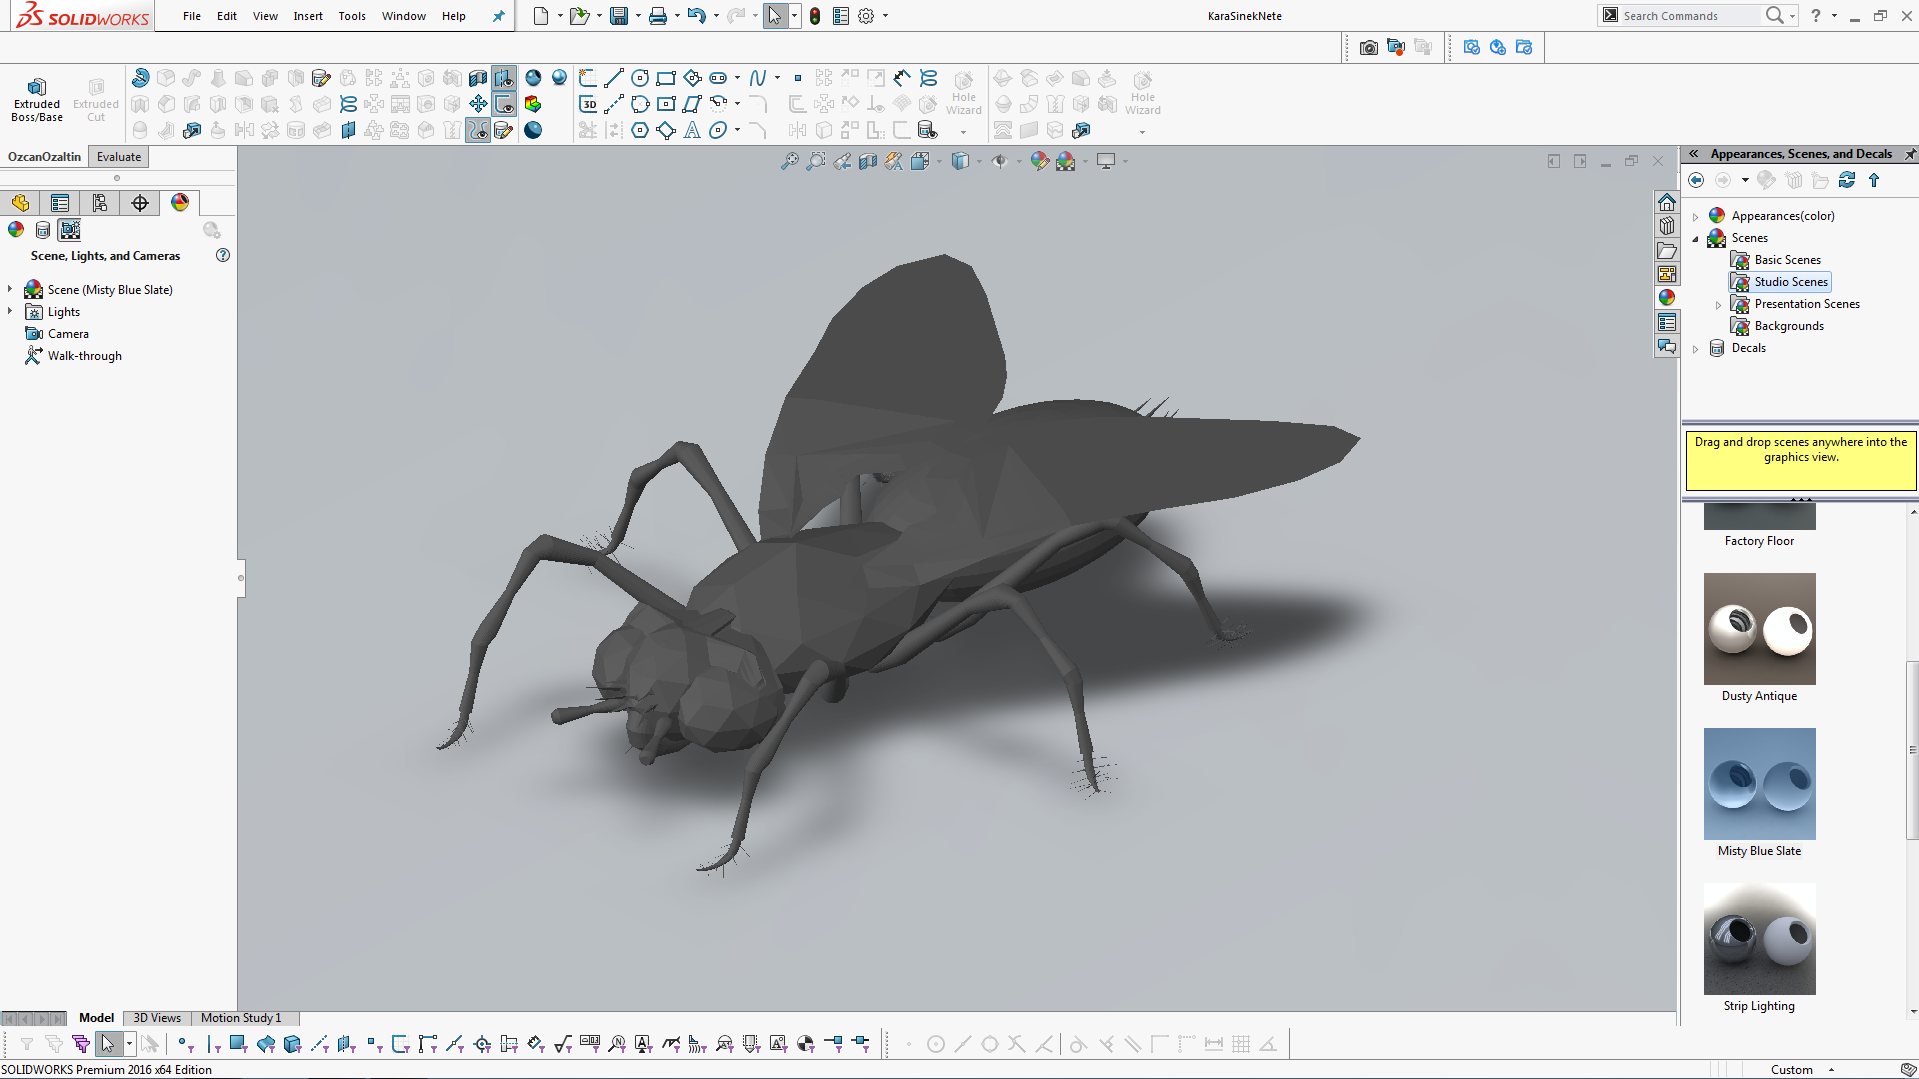Click the Extruded Boss/Base tool
The width and height of the screenshot is (1919, 1079).
pyautogui.click(x=37, y=99)
